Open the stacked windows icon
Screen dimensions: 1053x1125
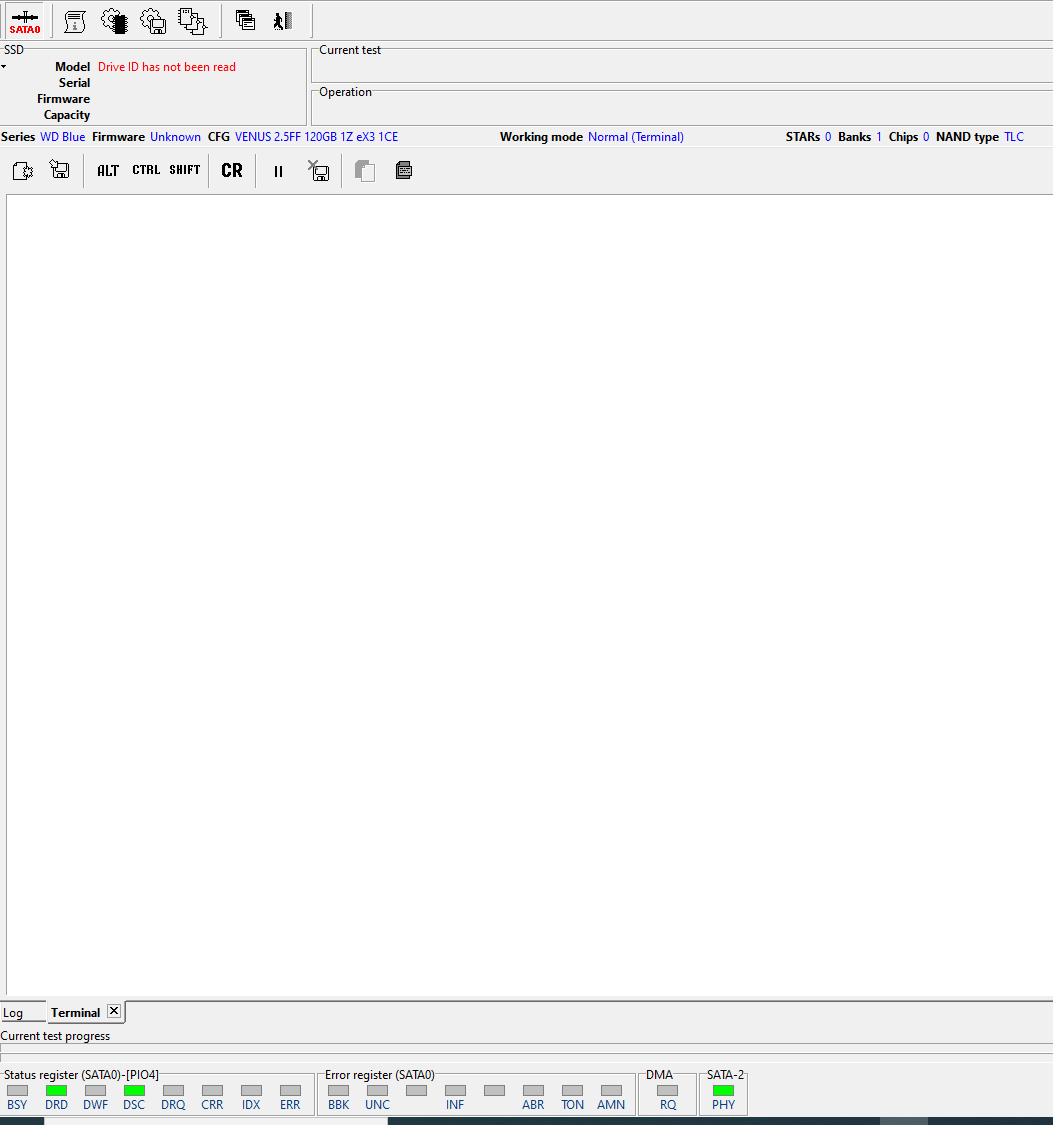click(245, 21)
